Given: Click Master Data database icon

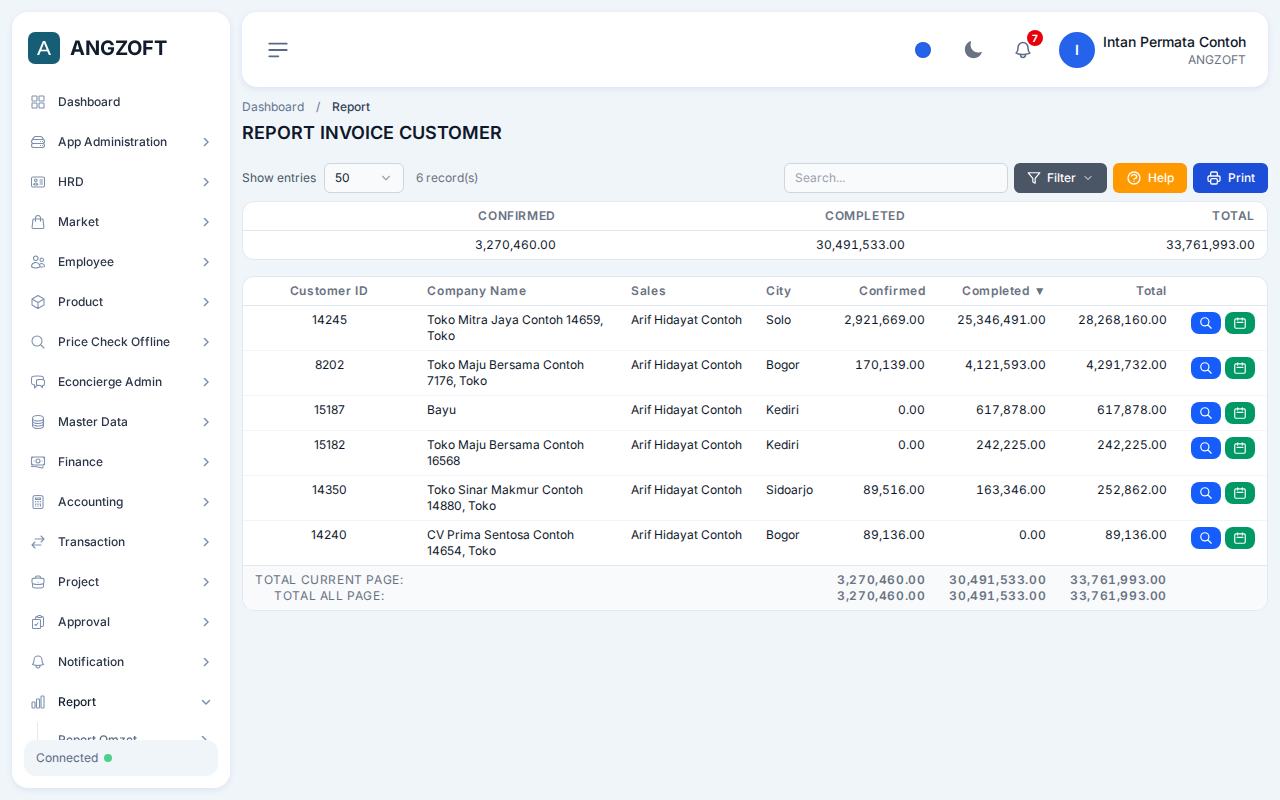Looking at the screenshot, I should (x=38, y=422).
